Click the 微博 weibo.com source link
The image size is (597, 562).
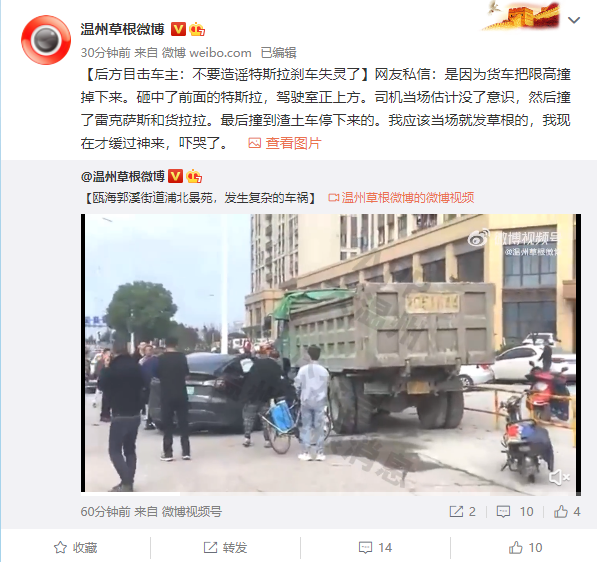coord(206,53)
